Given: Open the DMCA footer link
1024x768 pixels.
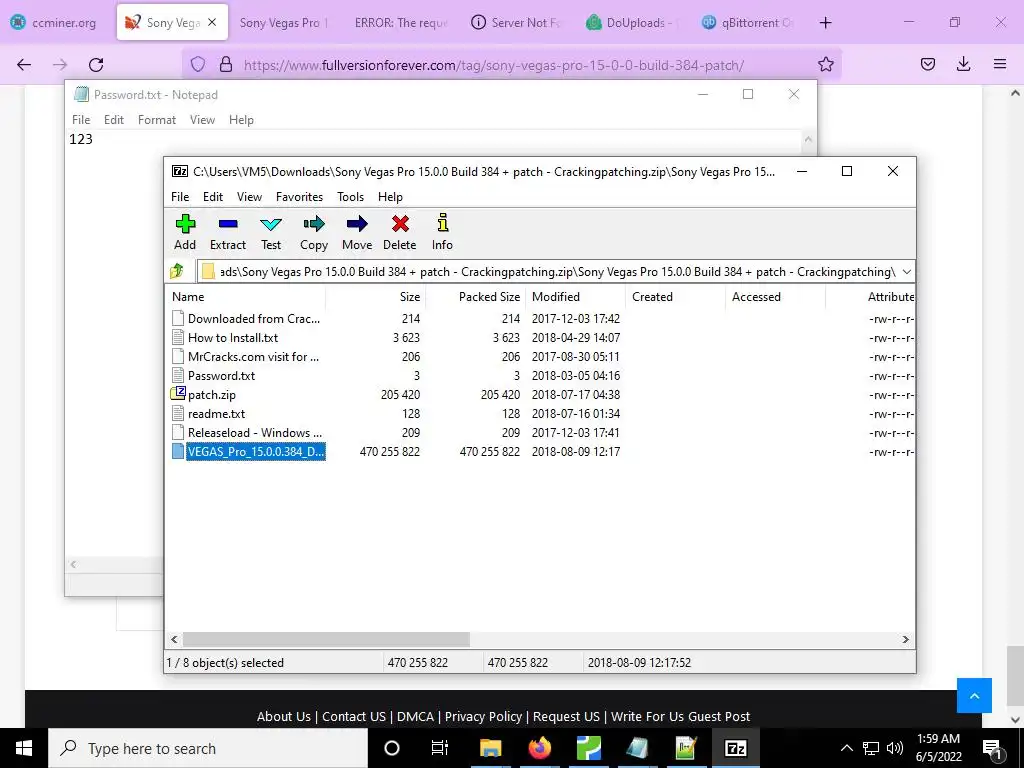Looking at the screenshot, I should pyautogui.click(x=415, y=716).
